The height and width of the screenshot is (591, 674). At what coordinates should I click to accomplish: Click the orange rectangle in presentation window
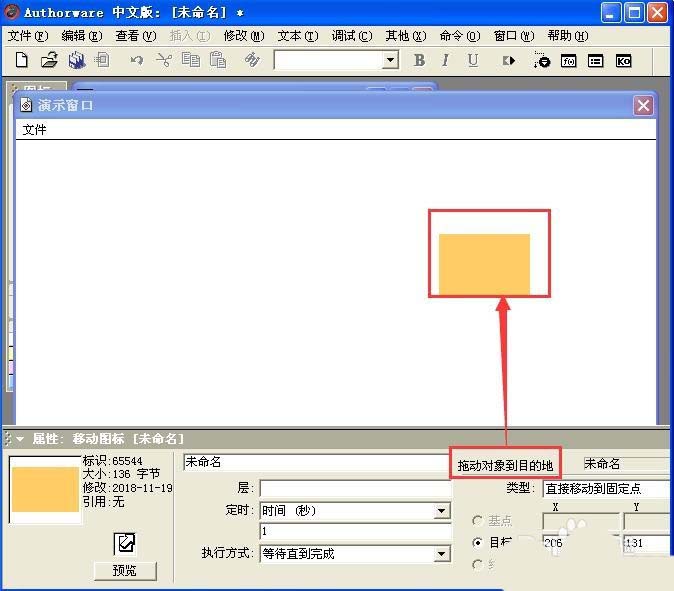(x=484, y=264)
